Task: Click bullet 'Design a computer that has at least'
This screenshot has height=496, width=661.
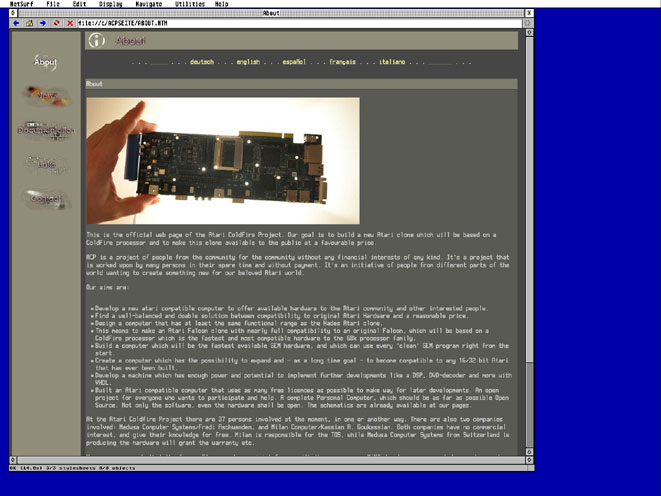Action: pyautogui.click(x=239, y=323)
